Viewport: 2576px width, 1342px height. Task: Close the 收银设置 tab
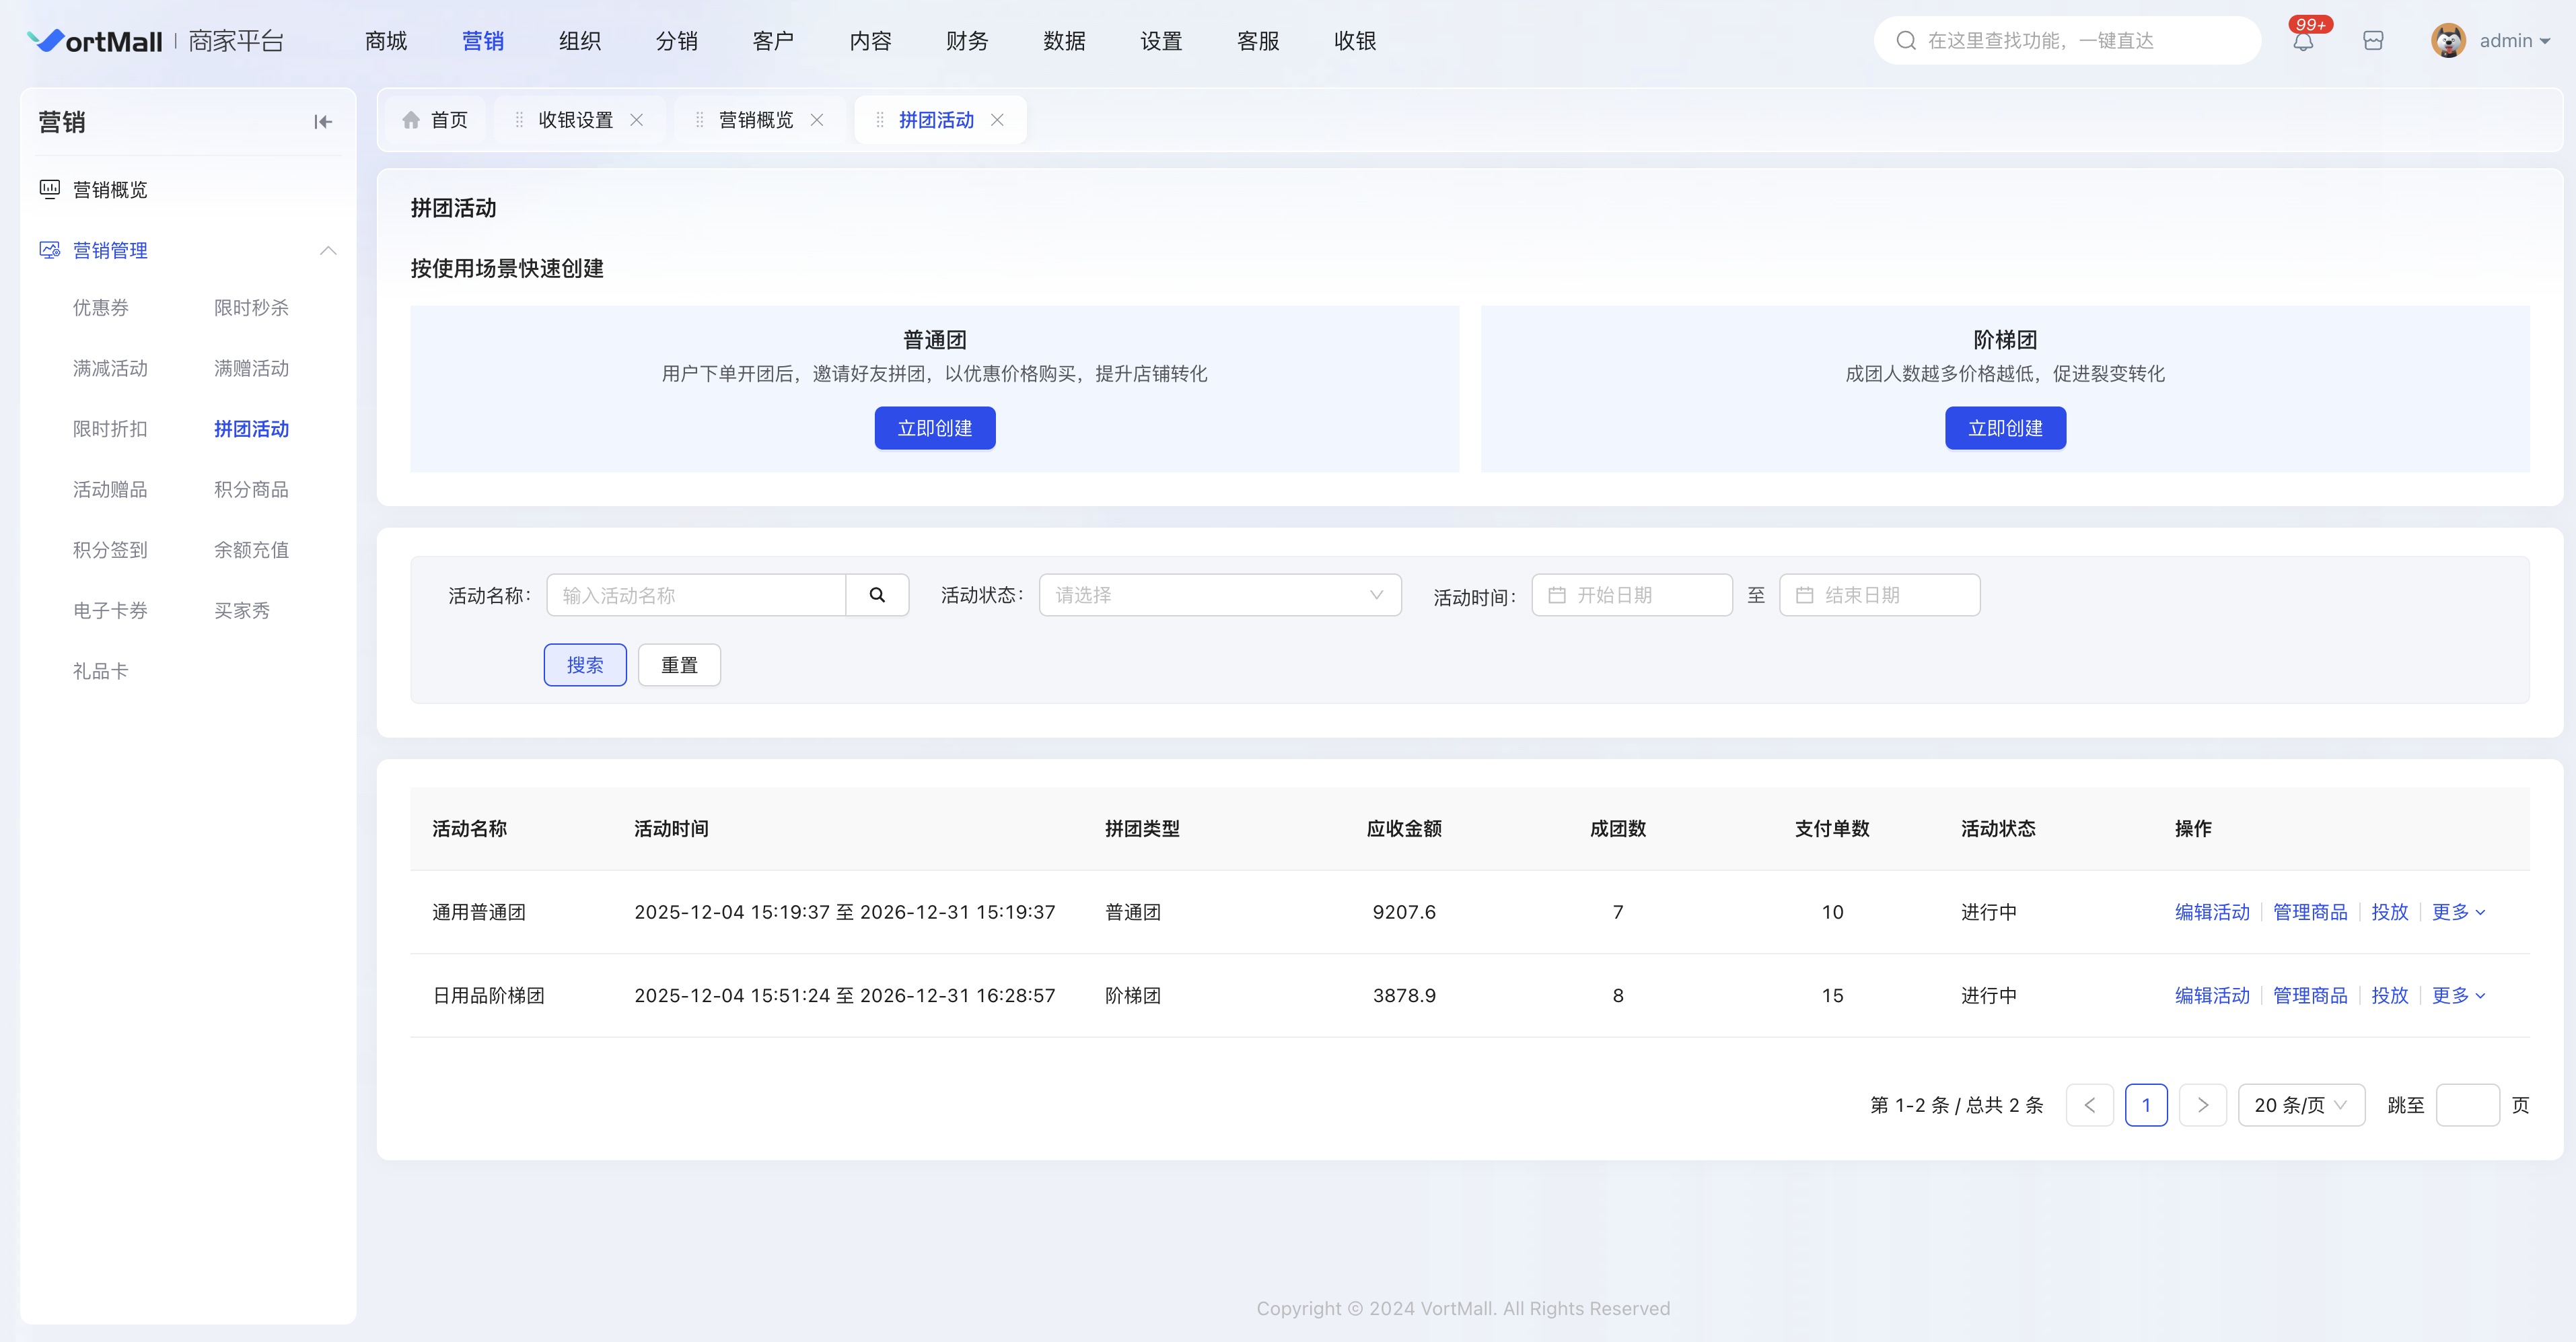[x=637, y=120]
